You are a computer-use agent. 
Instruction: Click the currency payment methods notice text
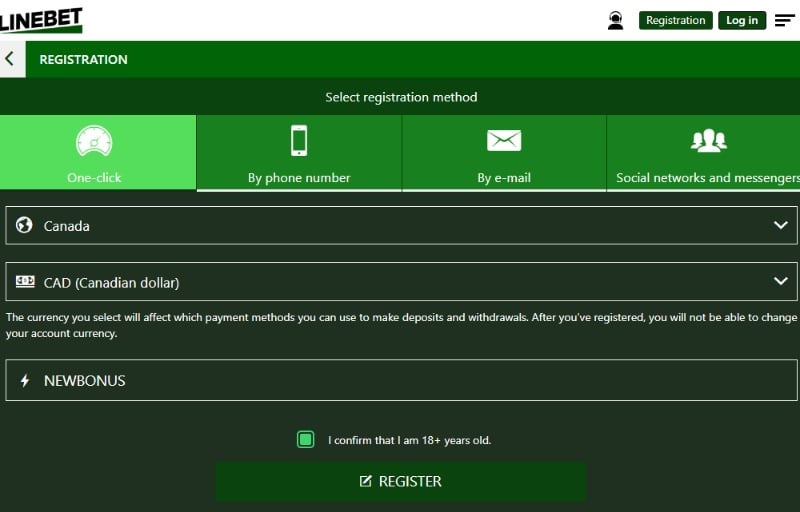click(x=401, y=325)
